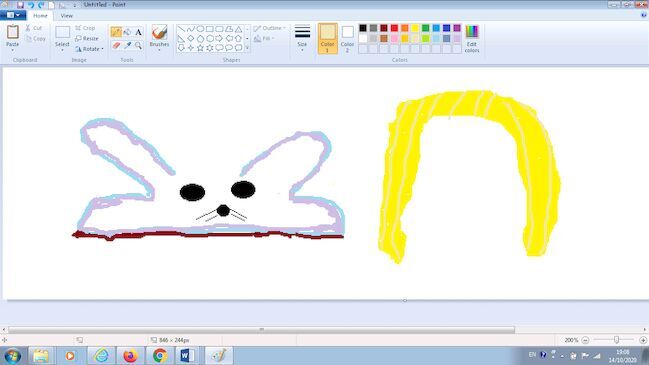The height and width of the screenshot is (365, 649).
Task: Choose the Oval callout shape
Action: [x=229, y=48]
